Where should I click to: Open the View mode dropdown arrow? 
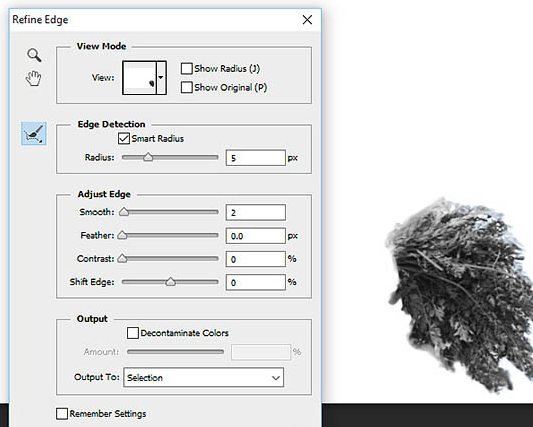[161, 78]
